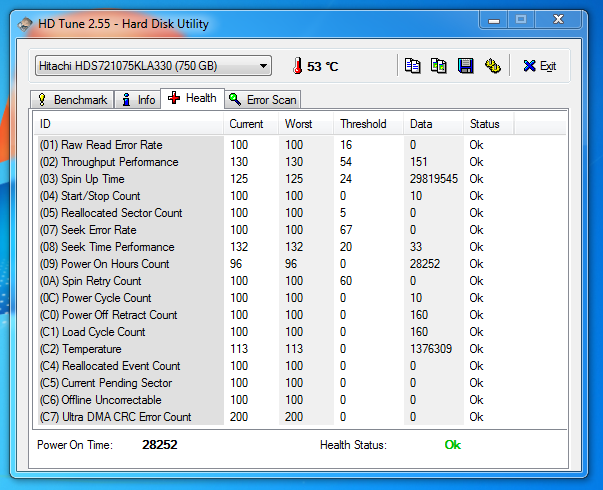Select the (04) Start/Stop Count row

(x=300, y=196)
